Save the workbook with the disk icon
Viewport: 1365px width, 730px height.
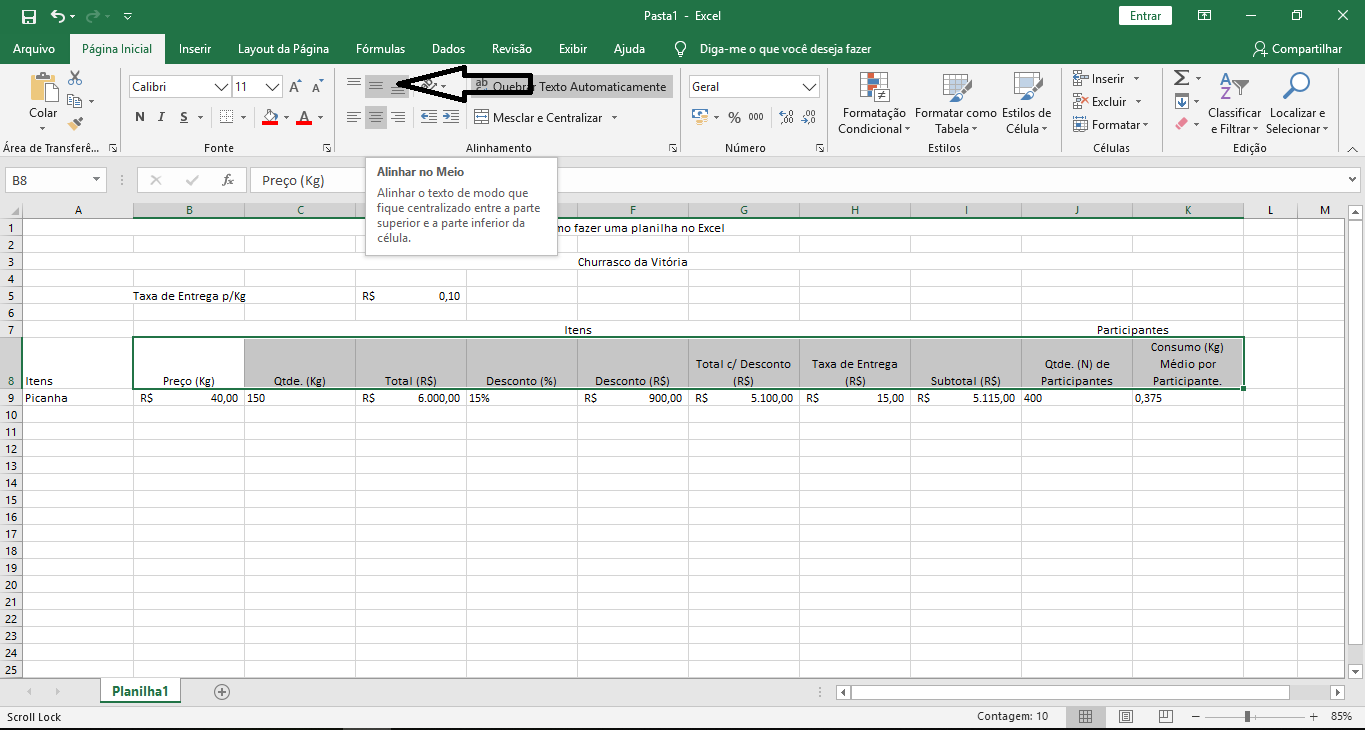[29, 16]
